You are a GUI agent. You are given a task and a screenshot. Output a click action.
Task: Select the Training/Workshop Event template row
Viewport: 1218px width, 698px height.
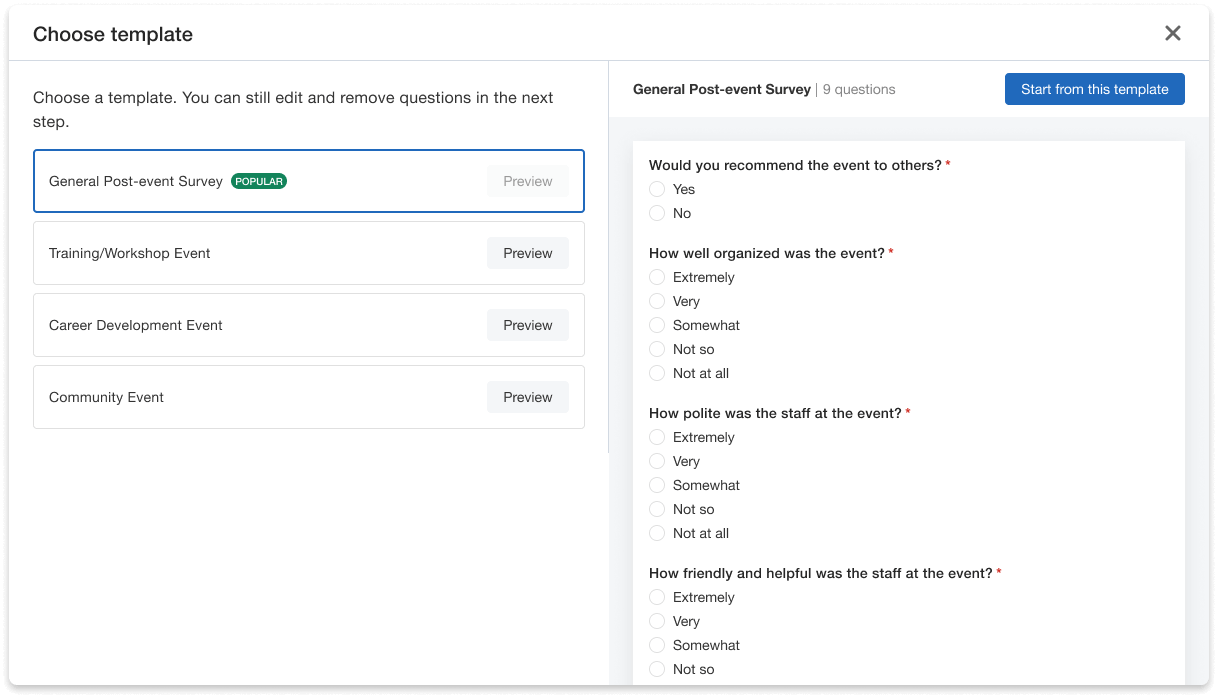pos(130,253)
